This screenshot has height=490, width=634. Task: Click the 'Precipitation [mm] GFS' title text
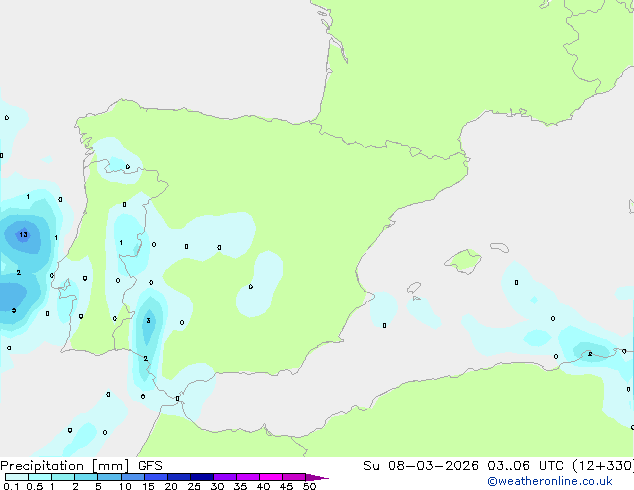pyautogui.click(x=81, y=466)
